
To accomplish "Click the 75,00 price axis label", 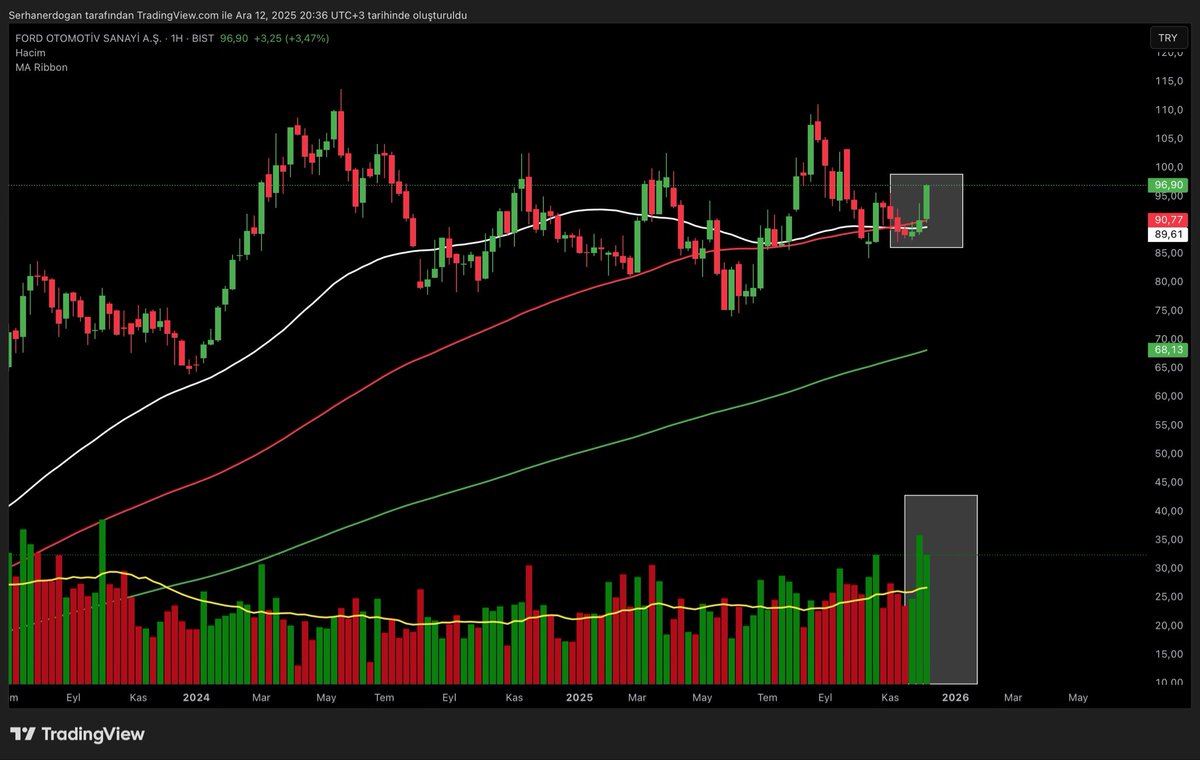I will [1170, 310].
